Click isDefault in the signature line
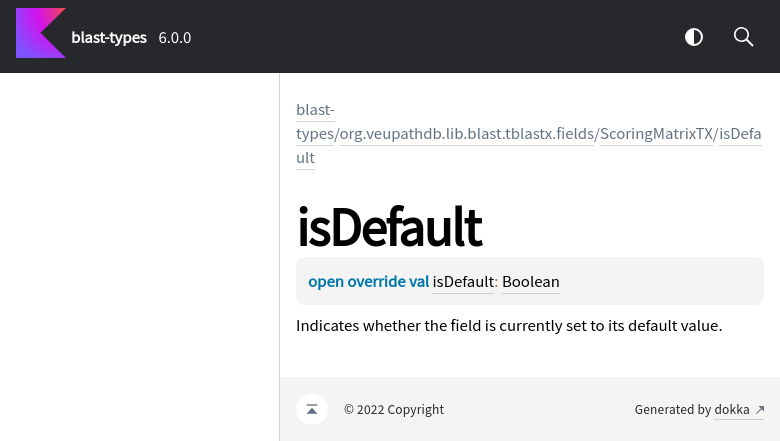Viewport: 780px width, 441px height. 463,282
